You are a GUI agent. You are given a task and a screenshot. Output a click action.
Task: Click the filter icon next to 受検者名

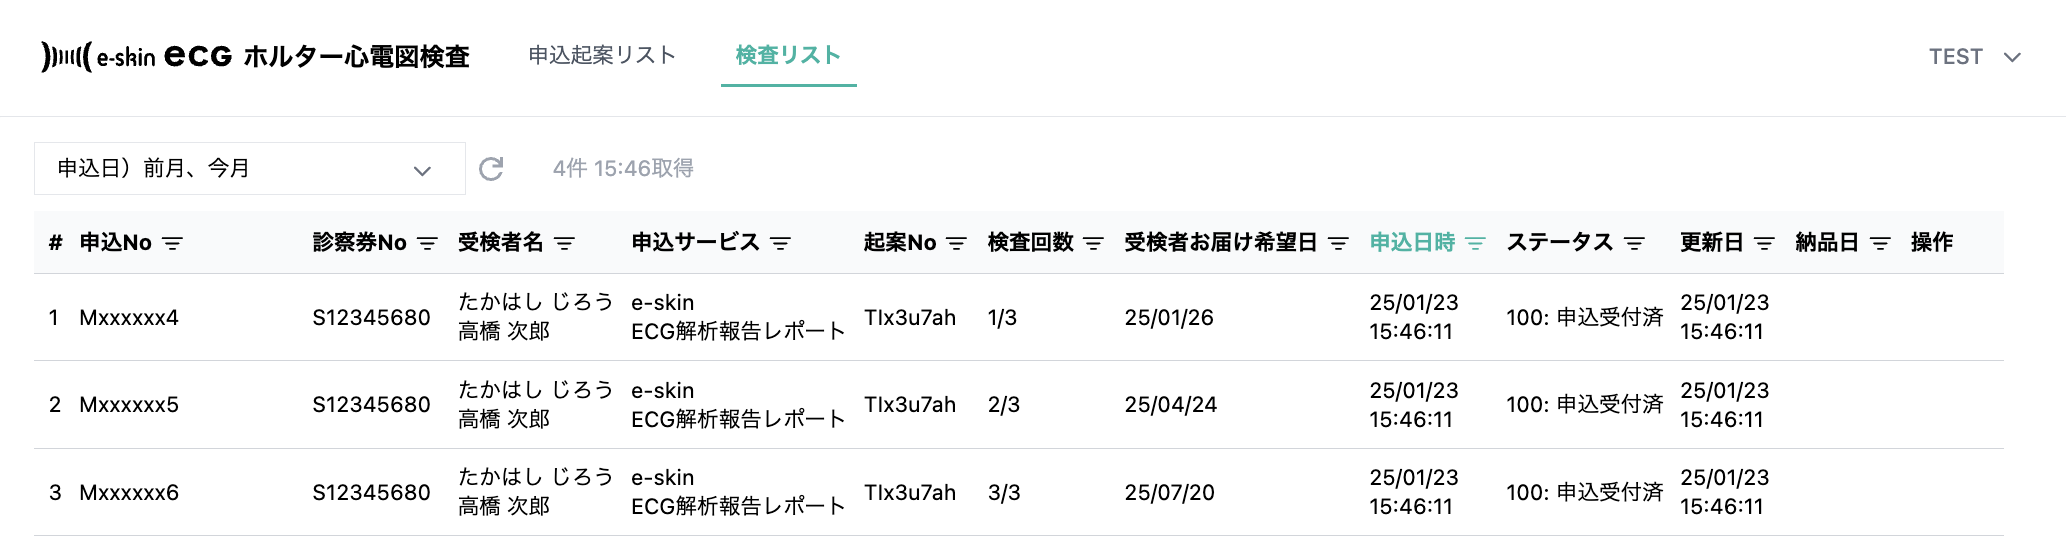564,243
